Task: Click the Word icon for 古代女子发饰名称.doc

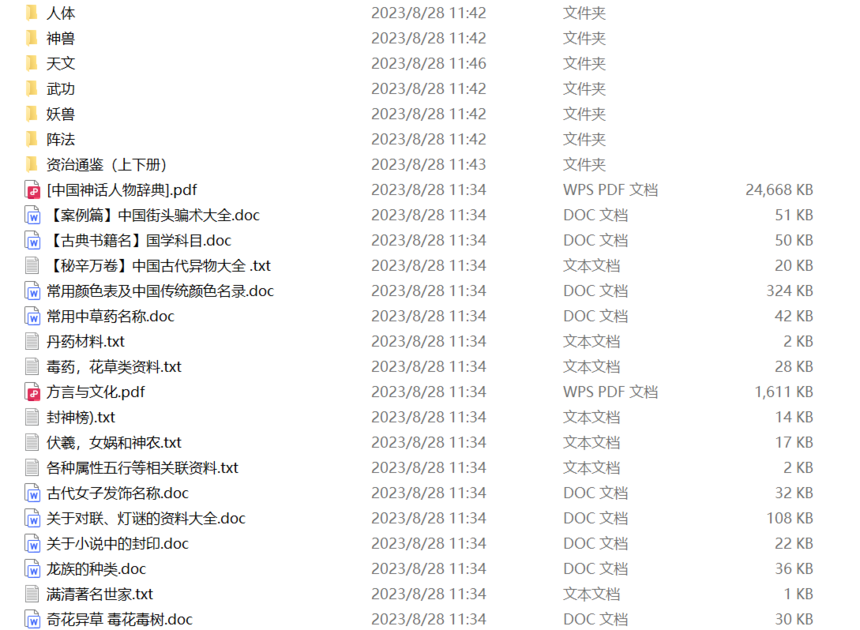Action: [32, 493]
